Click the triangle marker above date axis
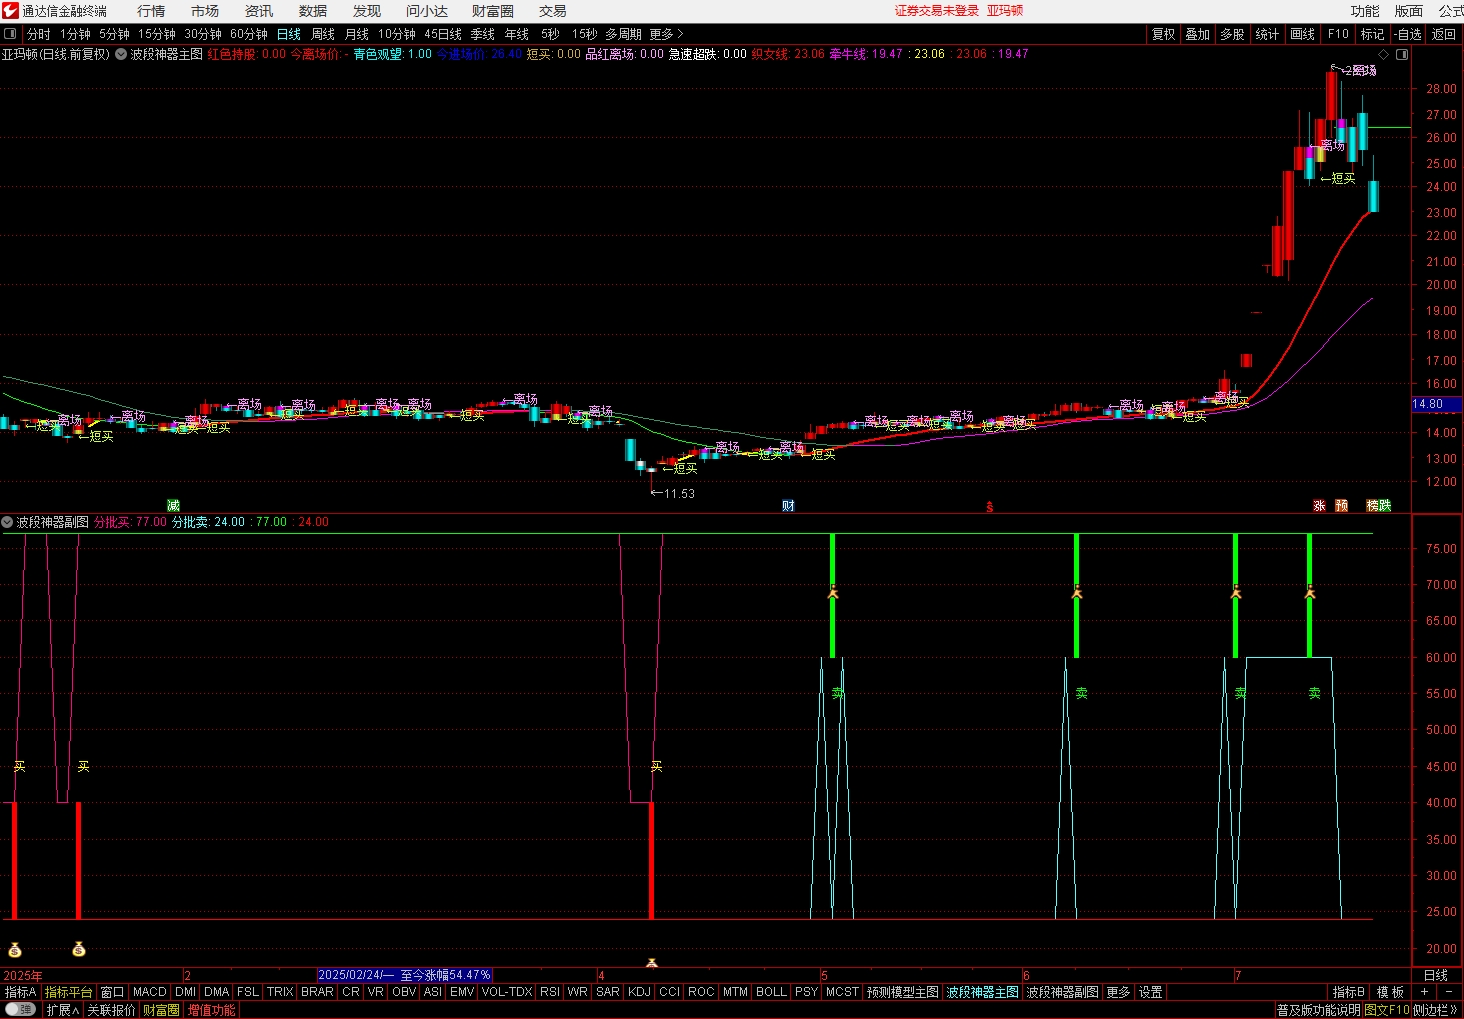This screenshot has height=1019, width=1464. pos(652,963)
